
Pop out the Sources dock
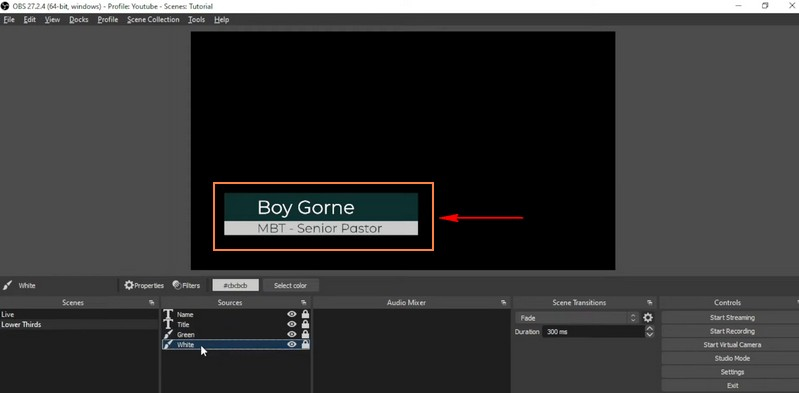tap(303, 303)
